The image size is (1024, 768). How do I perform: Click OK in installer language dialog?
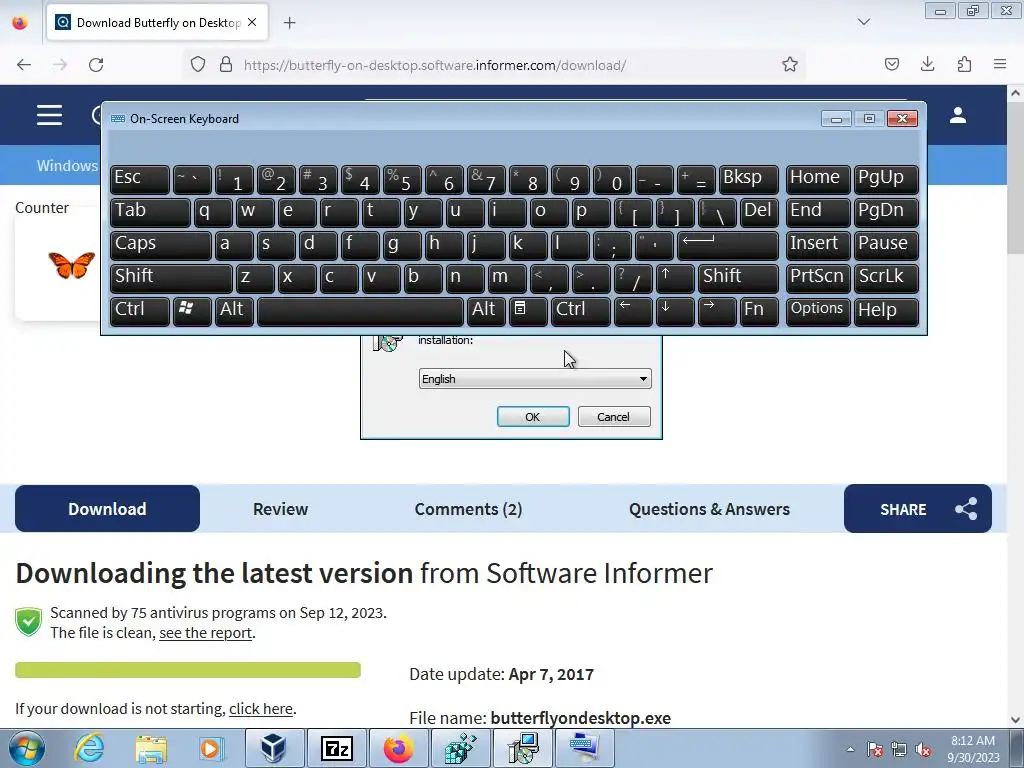(x=533, y=417)
